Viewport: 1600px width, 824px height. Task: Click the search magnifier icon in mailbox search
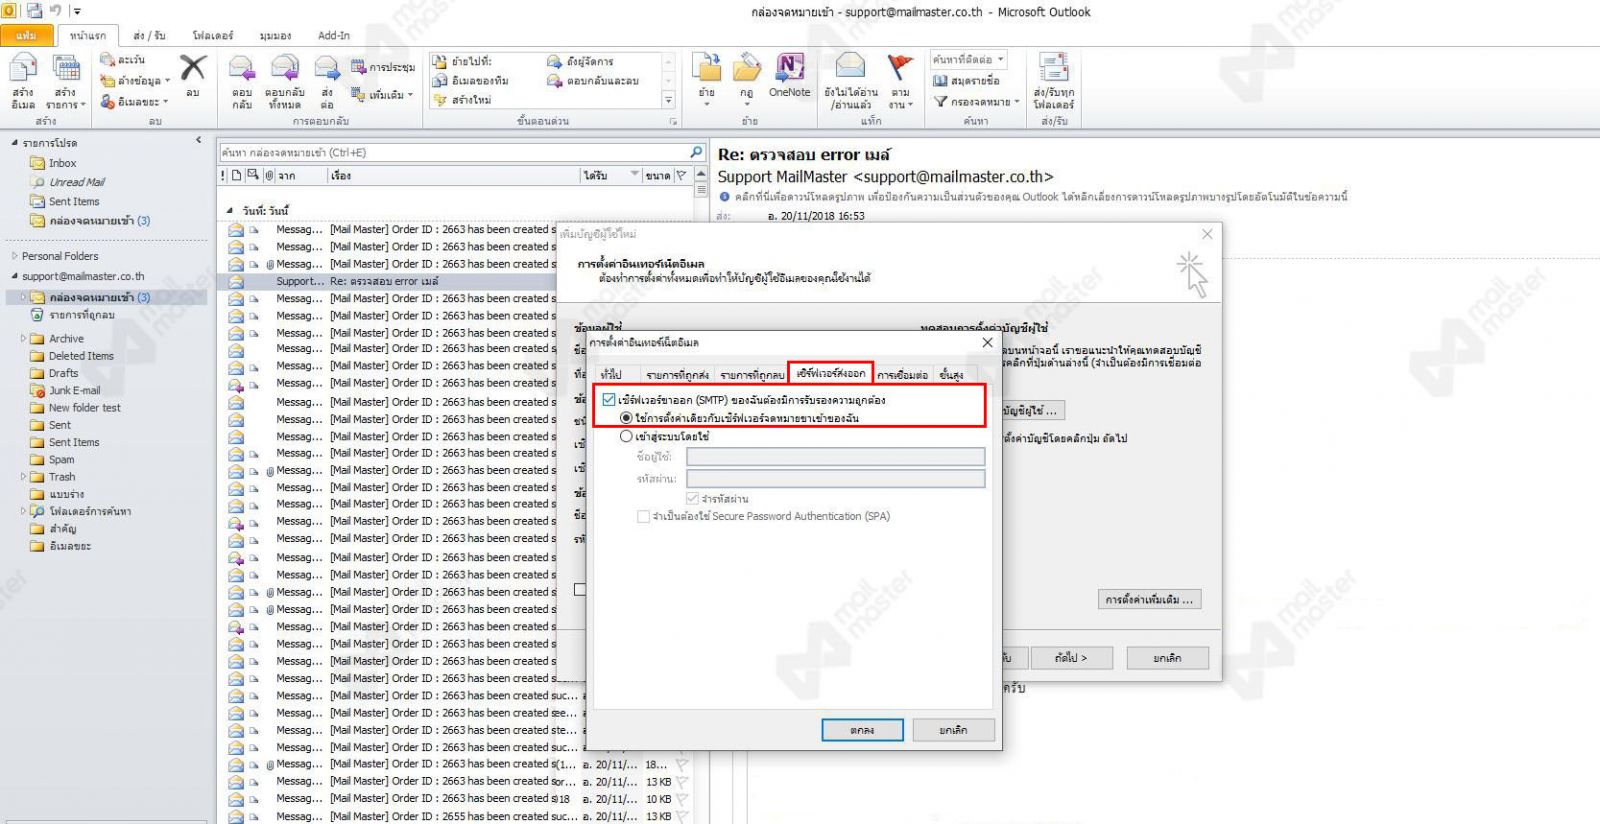tap(696, 152)
